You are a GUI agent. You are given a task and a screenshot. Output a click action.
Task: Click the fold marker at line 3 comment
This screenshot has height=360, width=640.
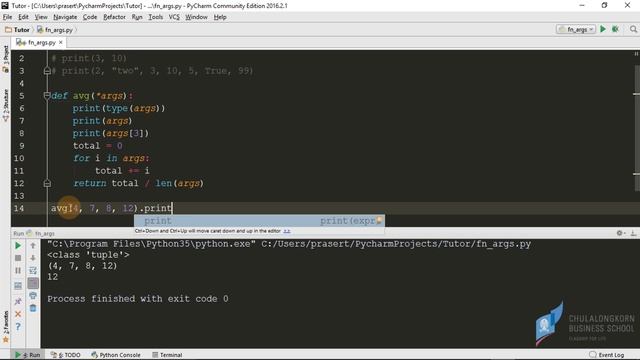(47, 71)
